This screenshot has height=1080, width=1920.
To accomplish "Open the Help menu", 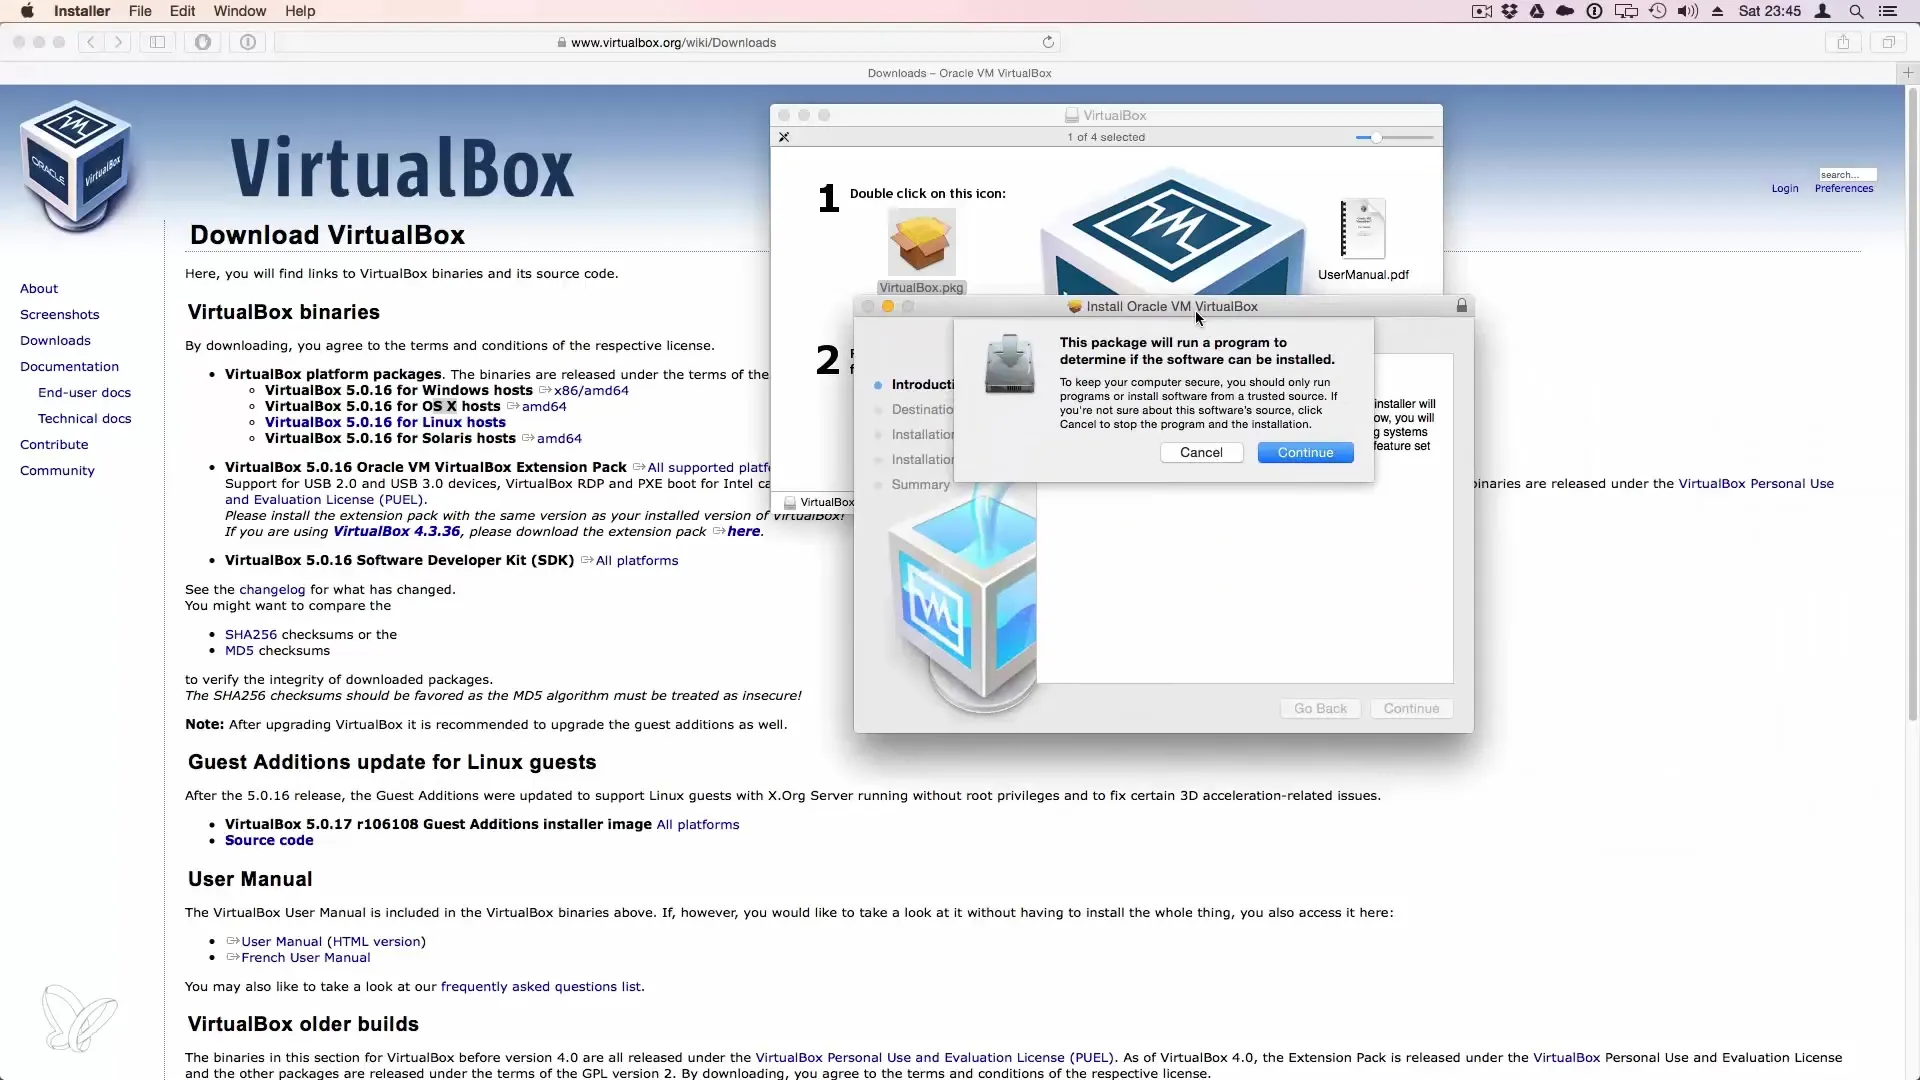I will (300, 11).
